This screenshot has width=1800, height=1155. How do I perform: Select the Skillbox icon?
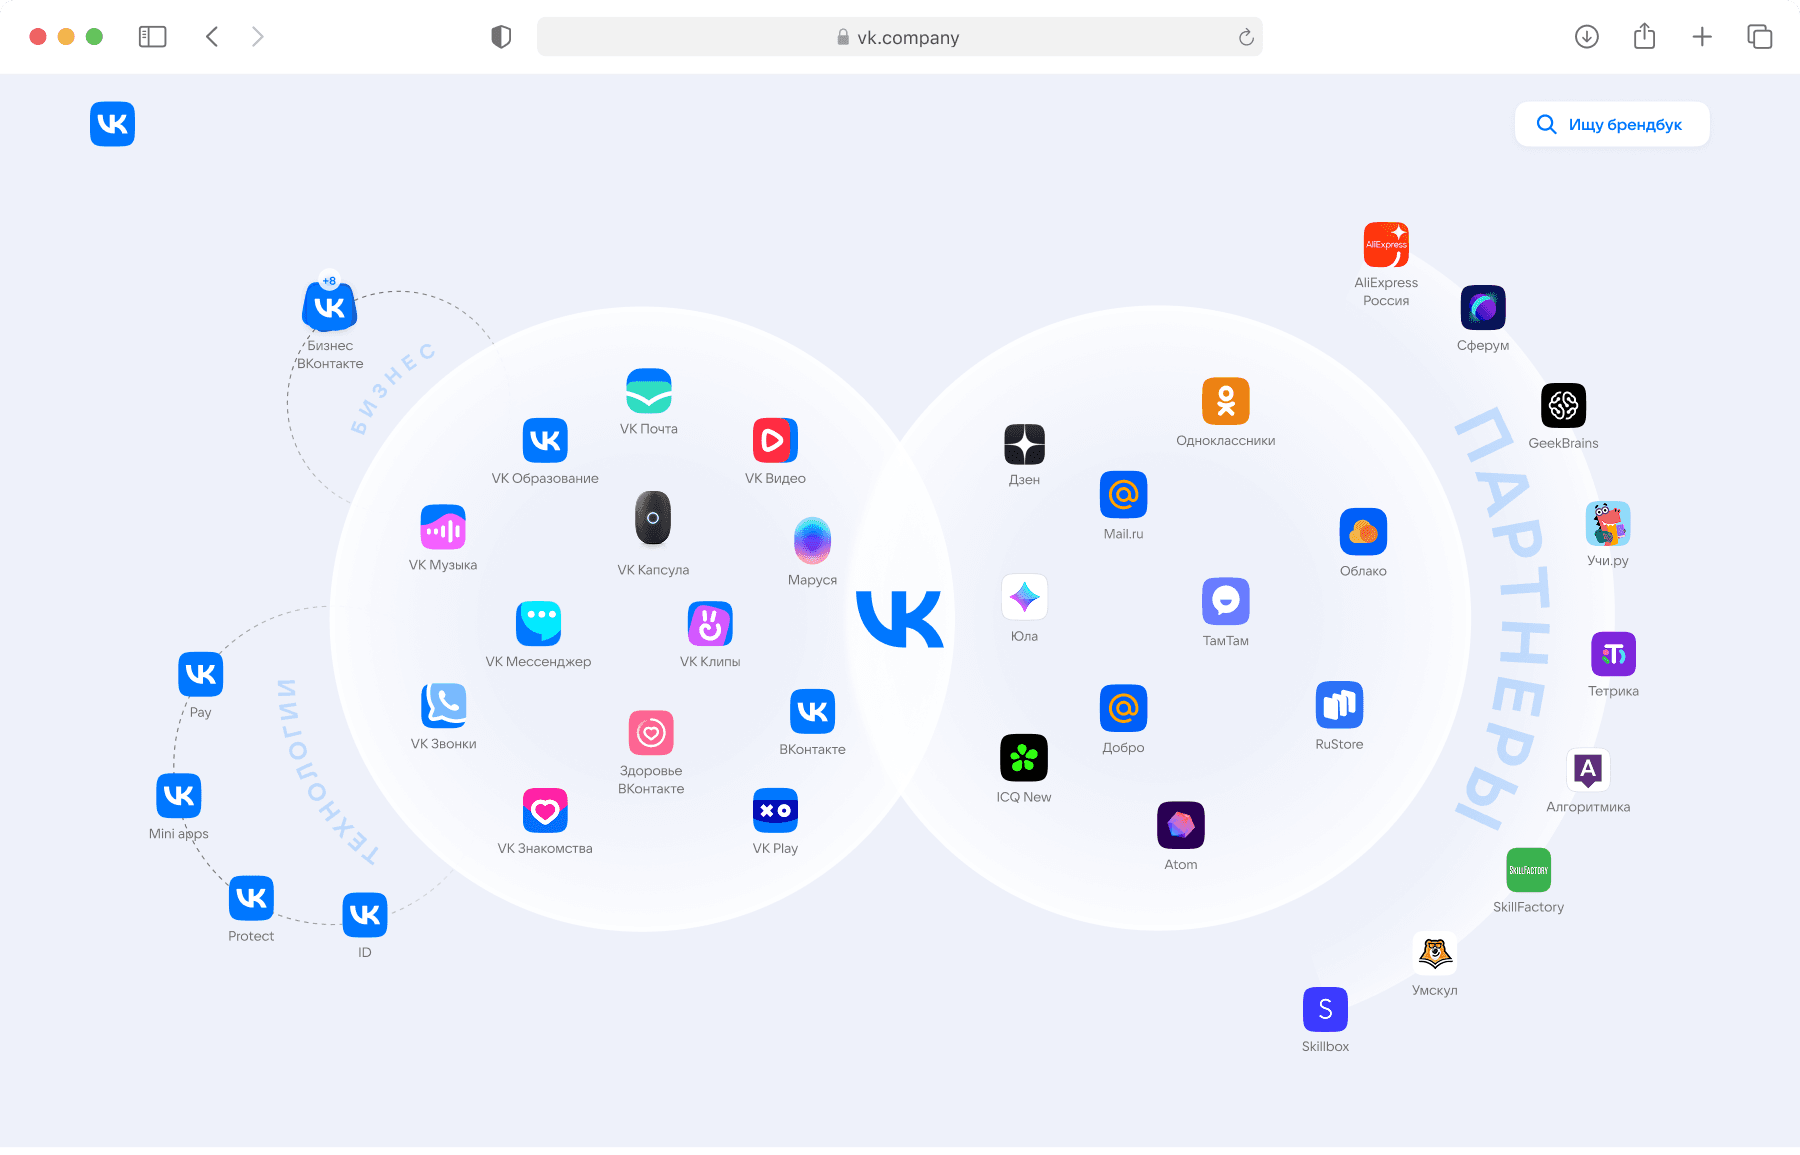click(x=1325, y=1009)
